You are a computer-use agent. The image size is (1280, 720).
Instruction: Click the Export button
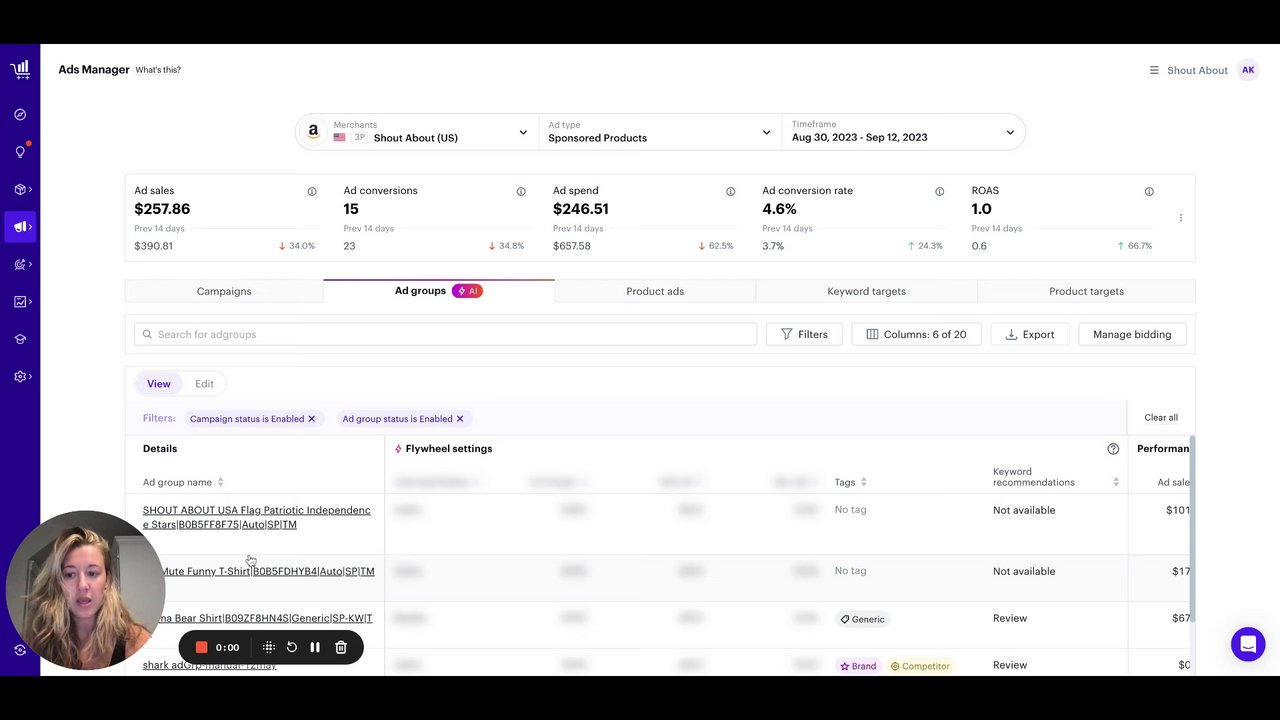click(x=1029, y=334)
